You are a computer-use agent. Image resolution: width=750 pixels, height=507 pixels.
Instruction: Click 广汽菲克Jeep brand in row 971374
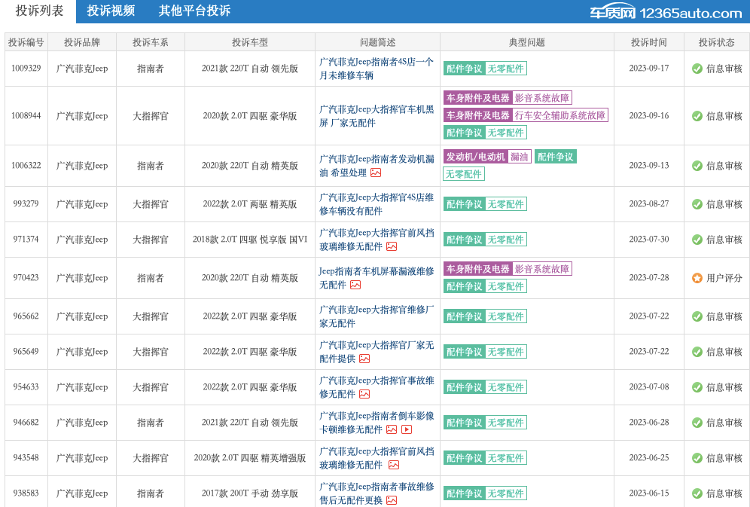pos(82,240)
